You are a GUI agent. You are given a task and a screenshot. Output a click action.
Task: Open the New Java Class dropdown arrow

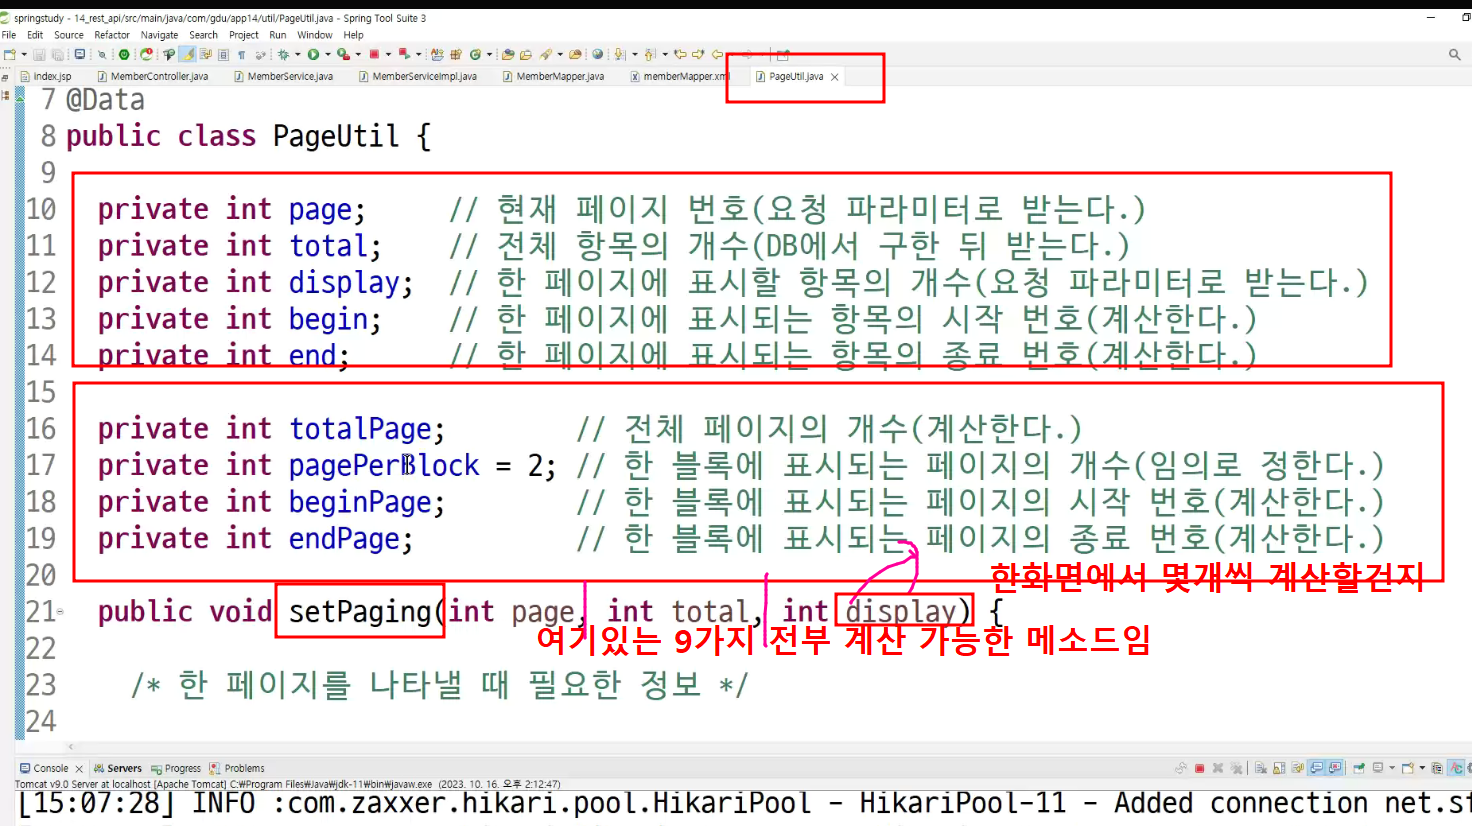[x=489, y=54]
